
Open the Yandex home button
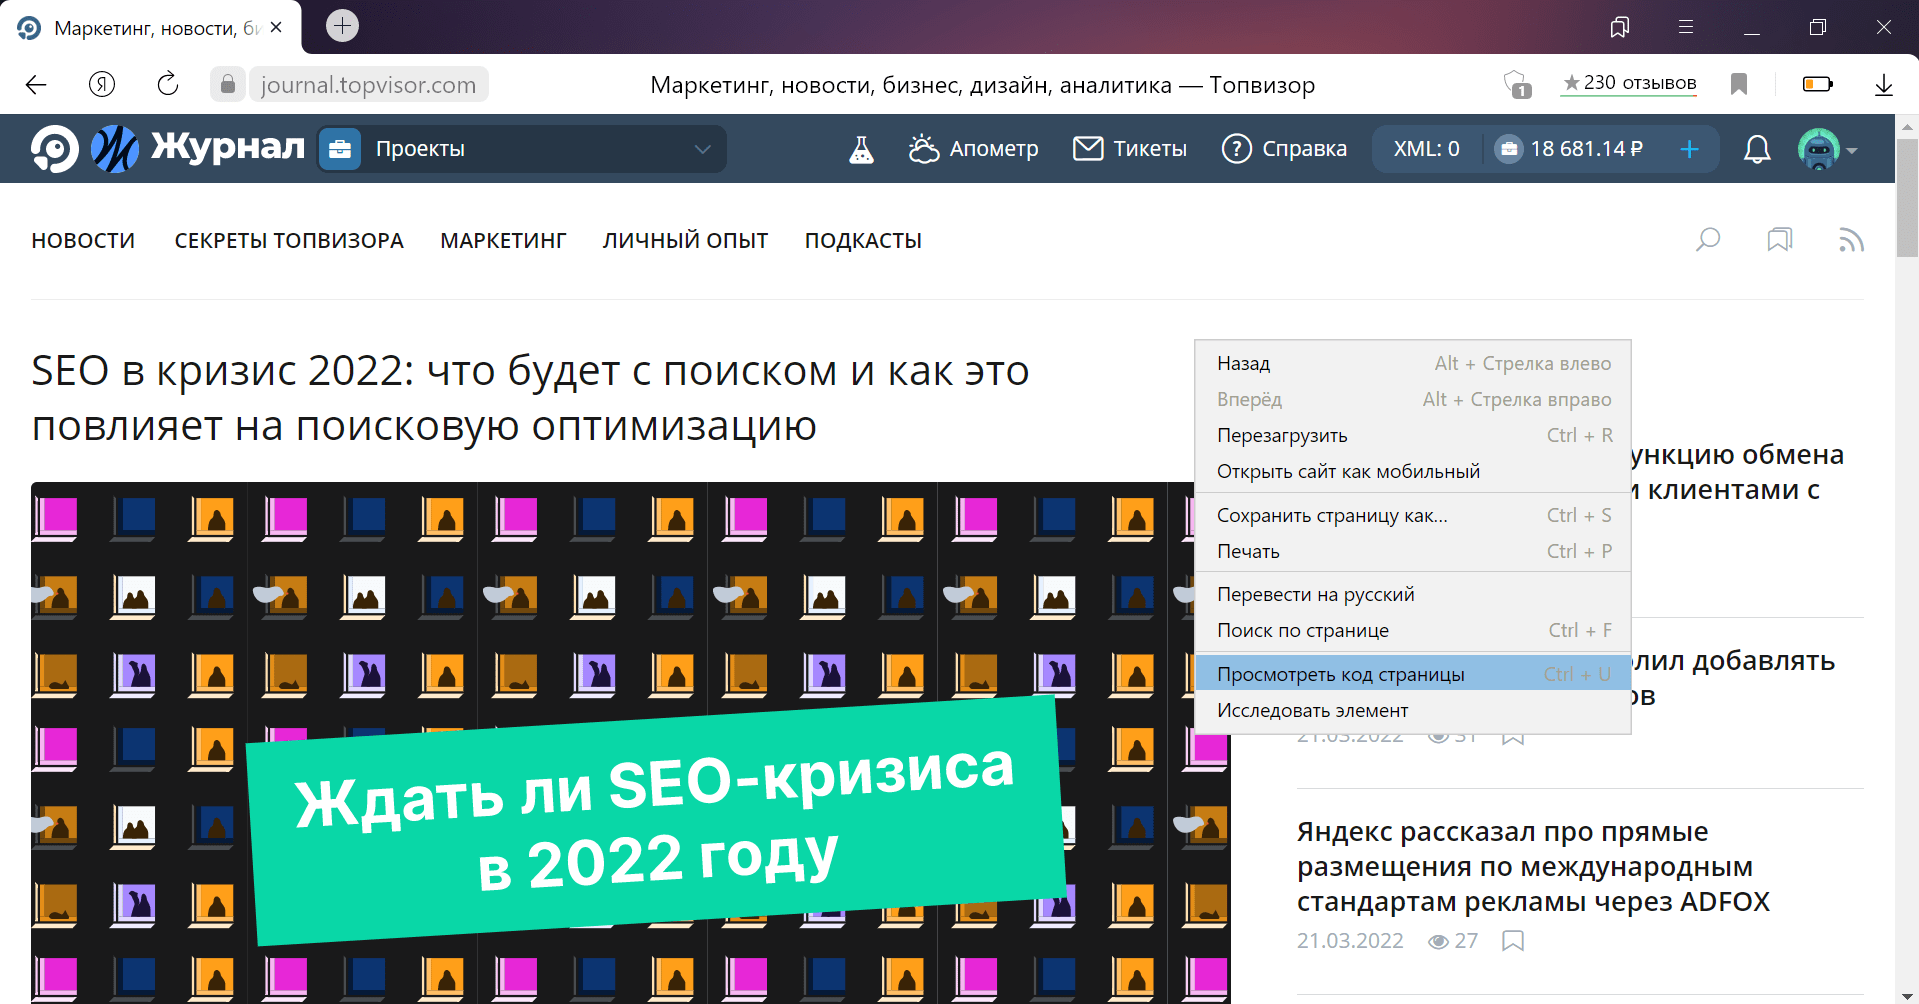(101, 85)
